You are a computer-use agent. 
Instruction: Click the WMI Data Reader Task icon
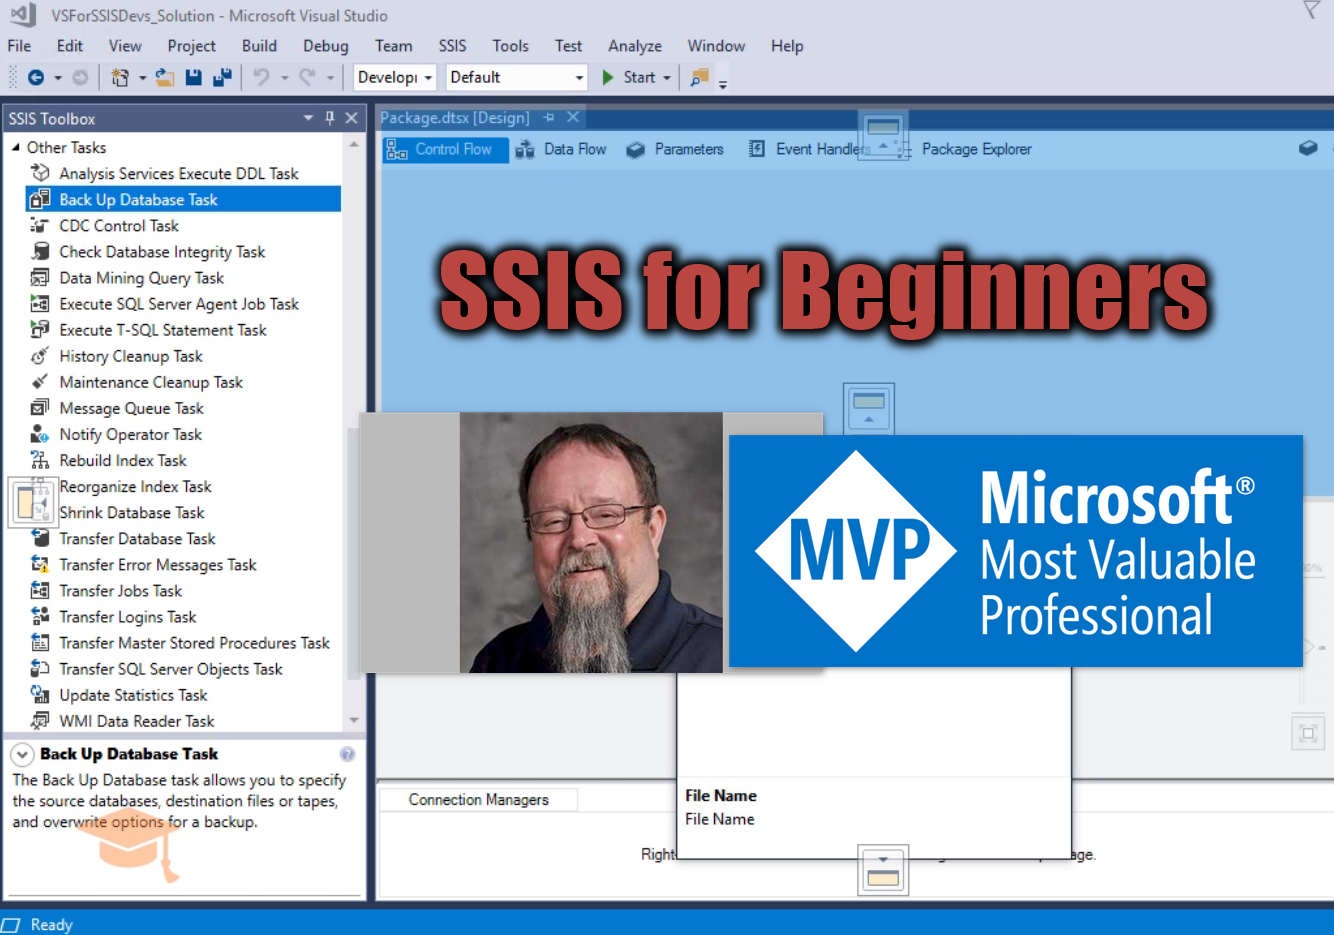(40, 720)
